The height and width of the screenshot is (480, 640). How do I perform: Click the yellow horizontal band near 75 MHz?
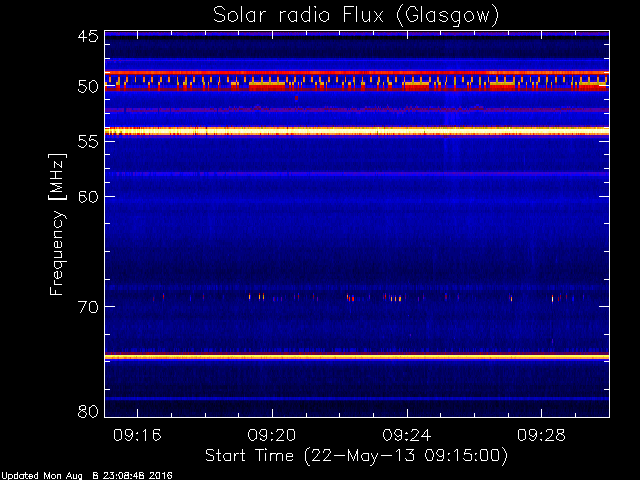pyautogui.click(x=357, y=357)
